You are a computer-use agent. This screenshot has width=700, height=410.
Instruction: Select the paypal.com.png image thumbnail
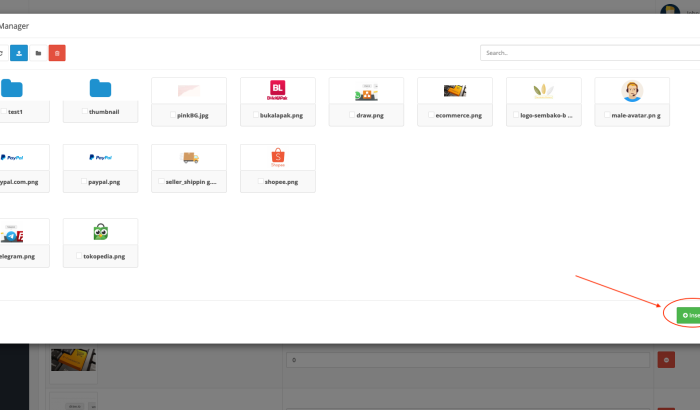click(12, 157)
